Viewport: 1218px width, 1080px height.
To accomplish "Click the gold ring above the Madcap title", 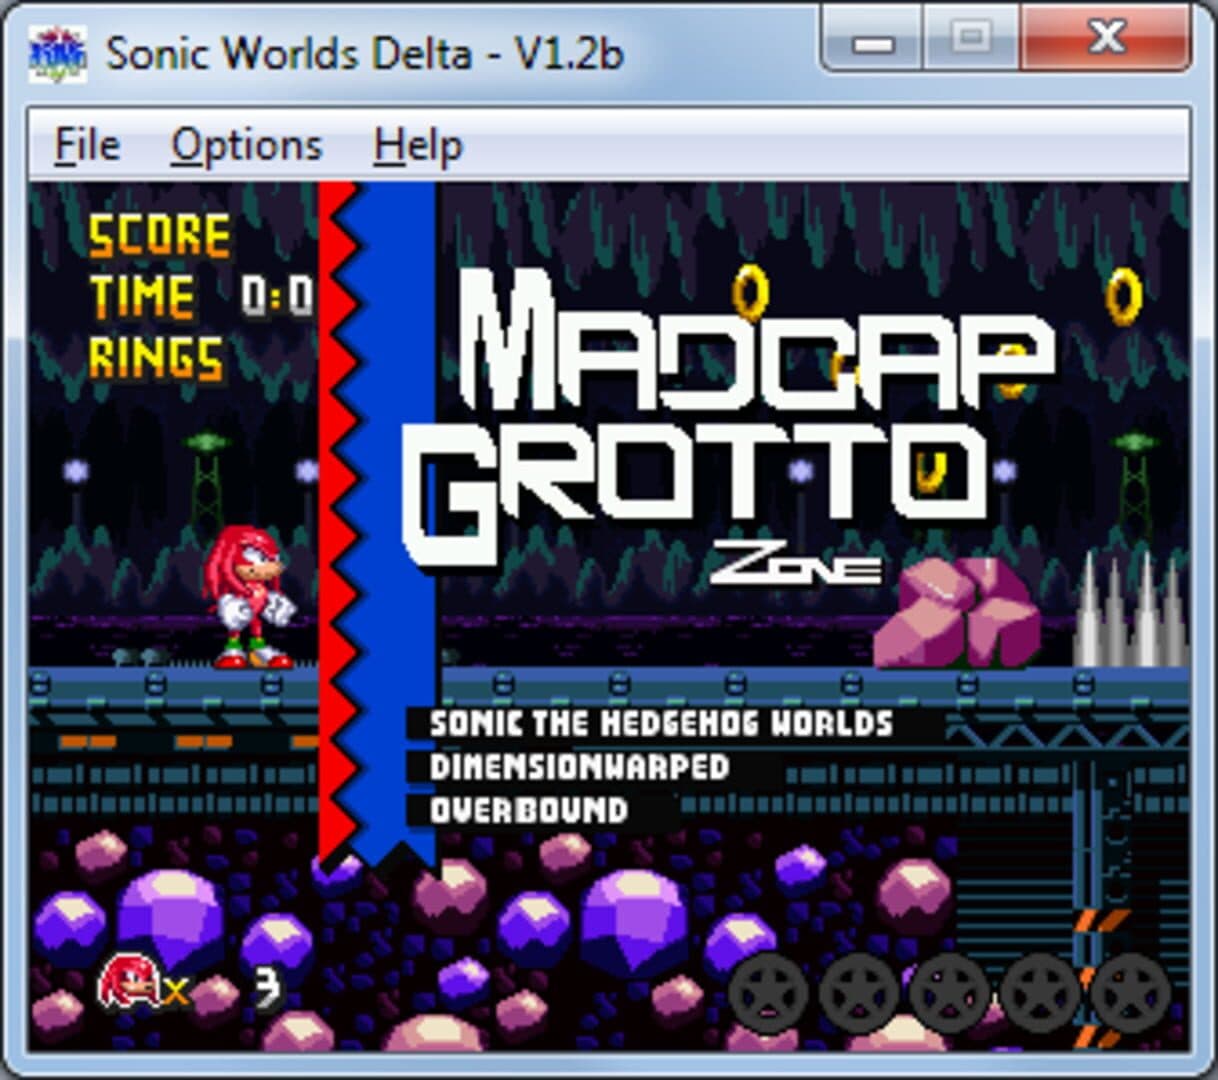I will 750,292.
